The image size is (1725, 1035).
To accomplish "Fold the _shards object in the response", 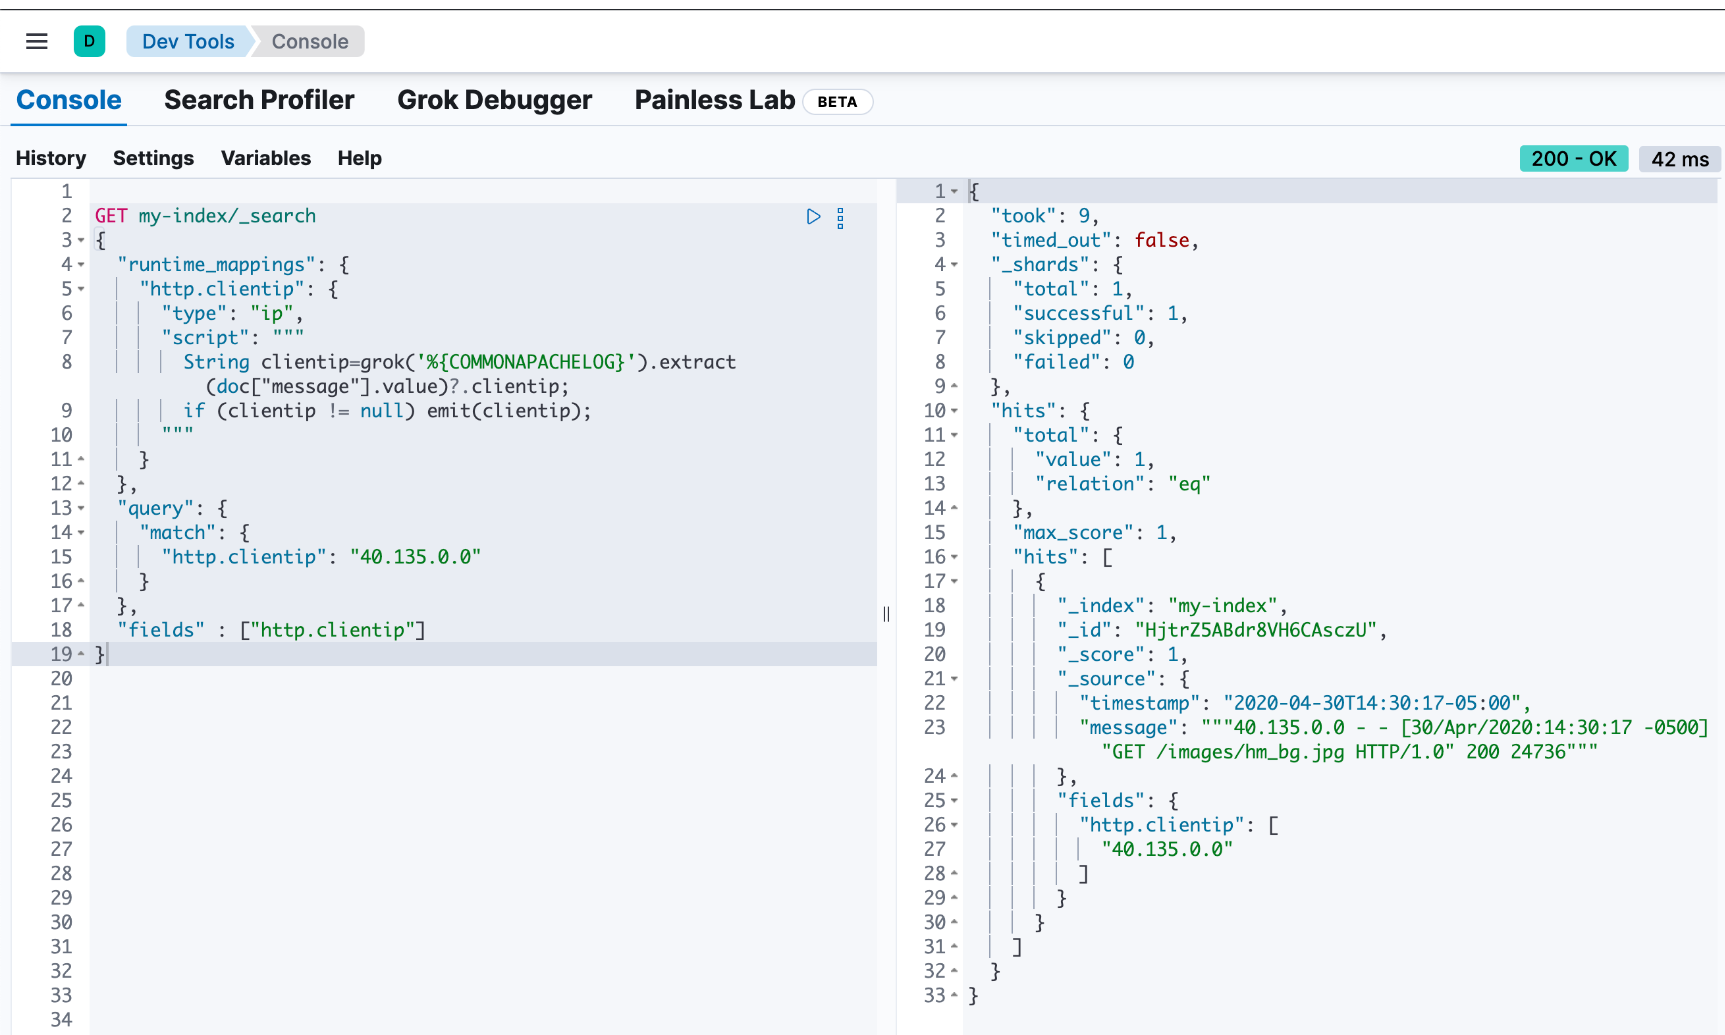I will coord(954,265).
